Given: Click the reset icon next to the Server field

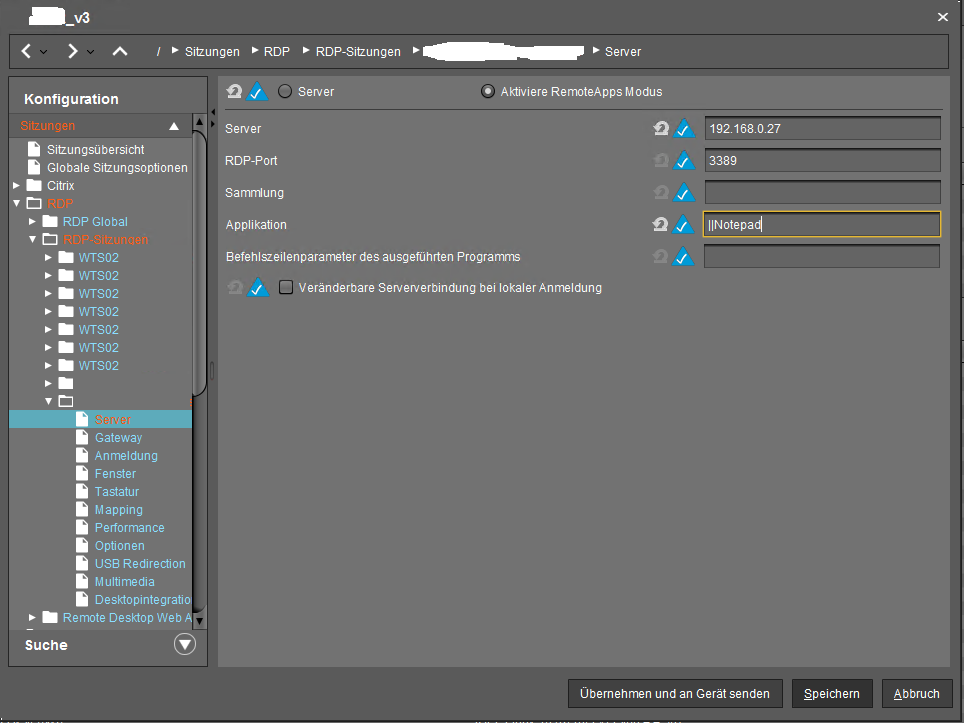Looking at the screenshot, I should (660, 129).
